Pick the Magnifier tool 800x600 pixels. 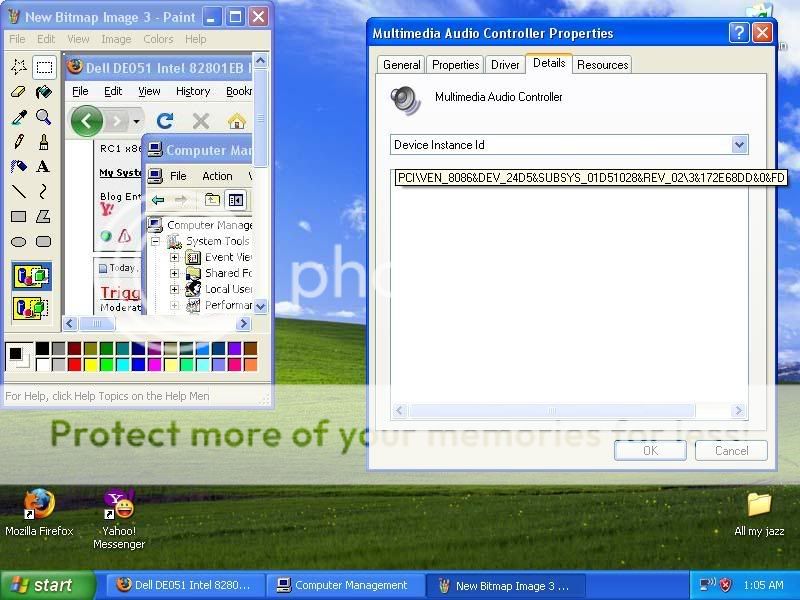pyautogui.click(x=43, y=117)
